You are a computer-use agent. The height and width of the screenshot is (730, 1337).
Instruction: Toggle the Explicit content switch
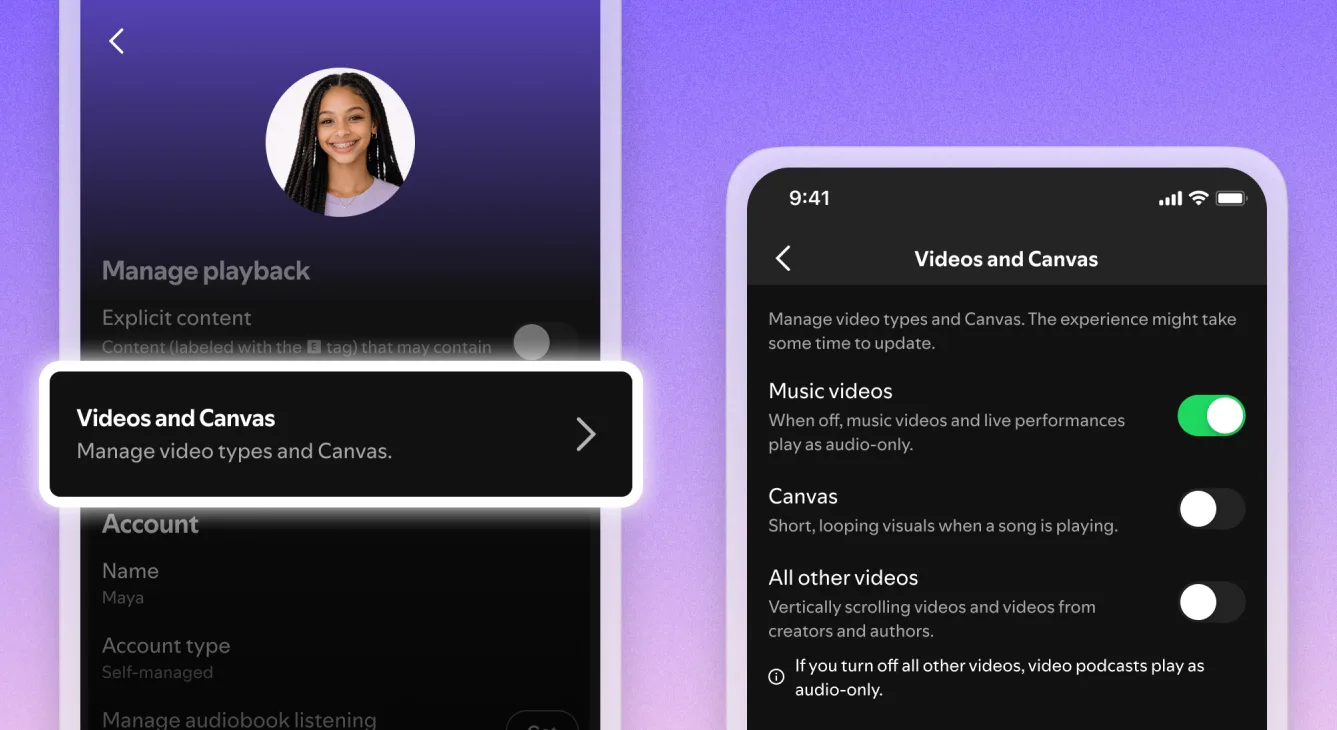(x=545, y=342)
